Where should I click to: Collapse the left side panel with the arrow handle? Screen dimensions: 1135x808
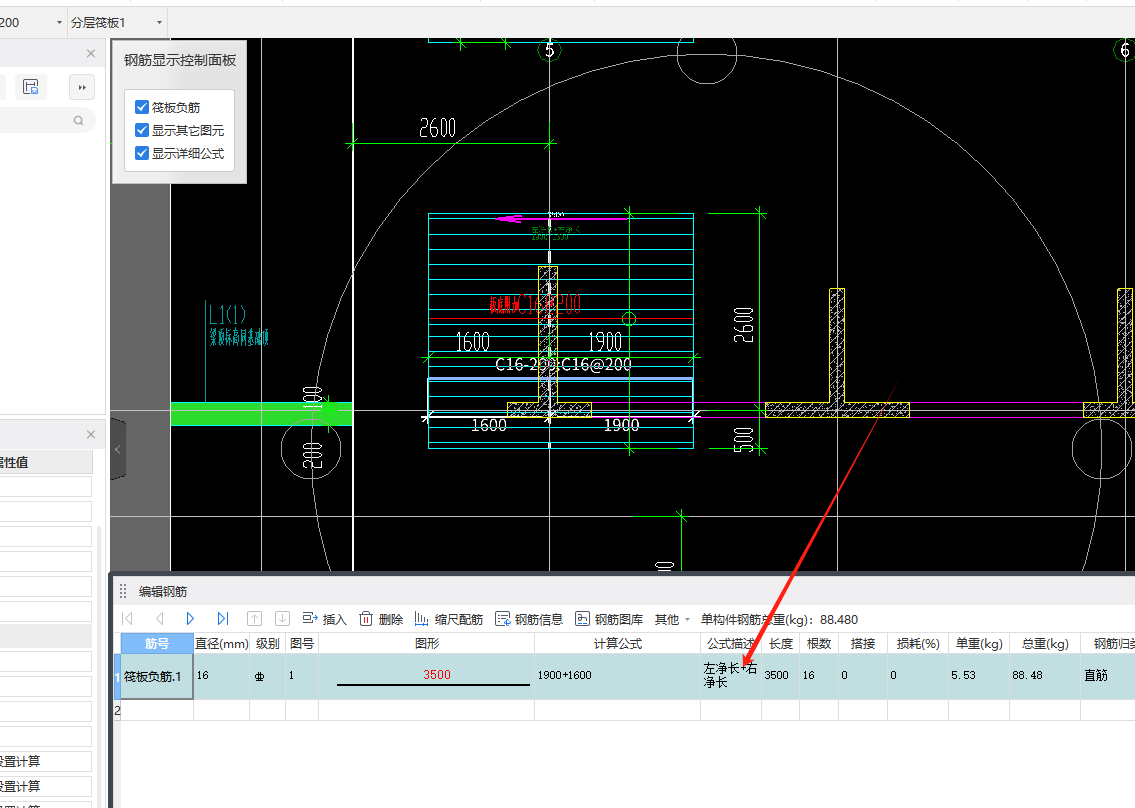pyautogui.click(x=118, y=449)
